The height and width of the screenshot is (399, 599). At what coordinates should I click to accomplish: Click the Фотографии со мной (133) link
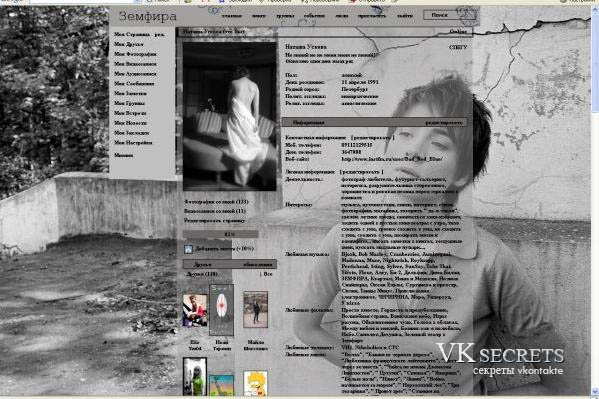pos(216,201)
